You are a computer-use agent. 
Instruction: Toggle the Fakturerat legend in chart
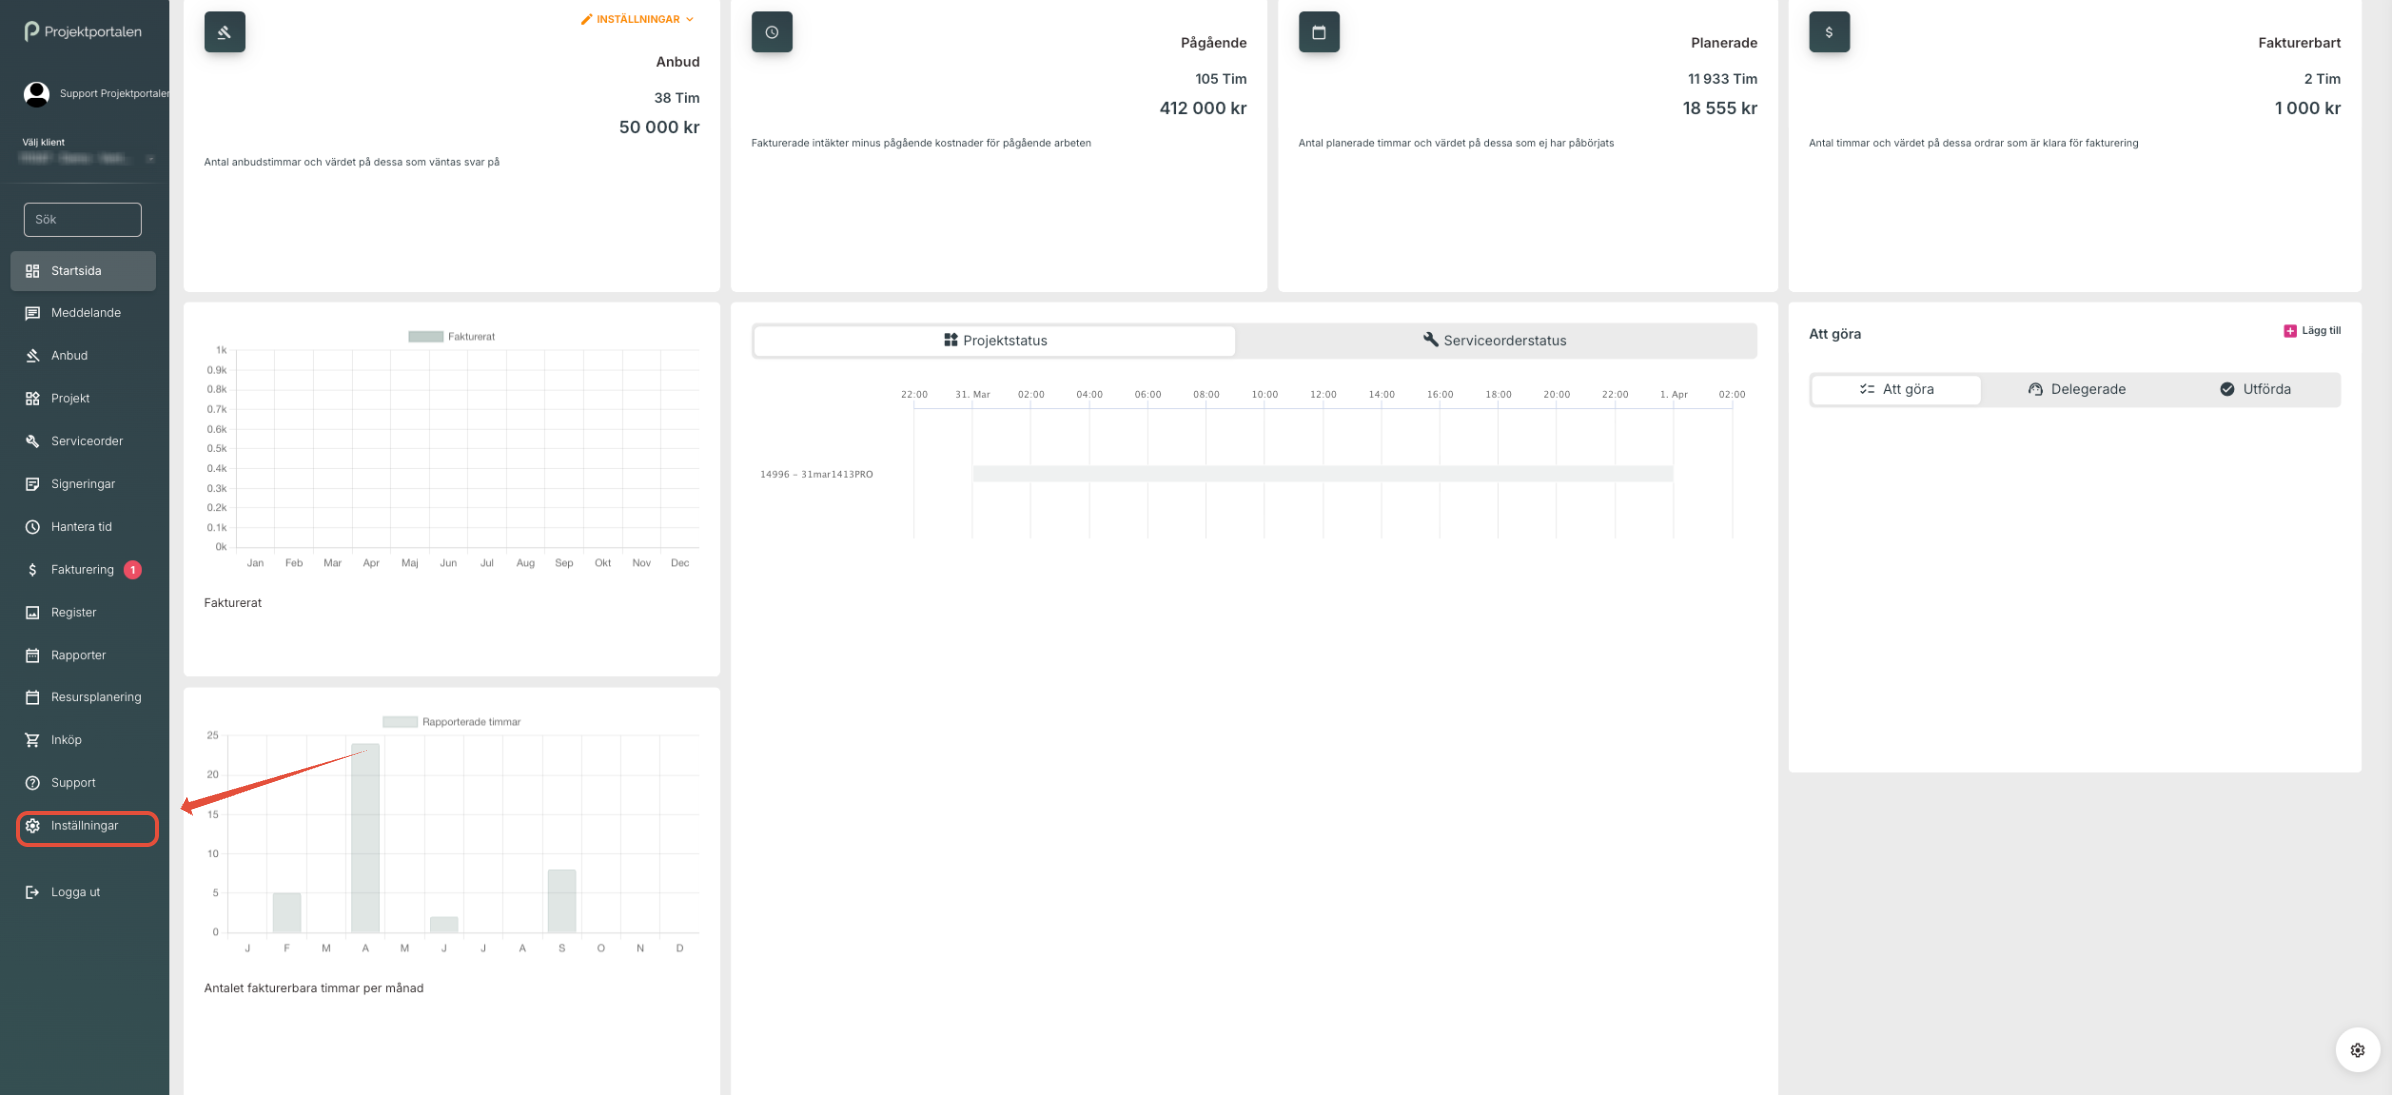(x=451, y=337)
